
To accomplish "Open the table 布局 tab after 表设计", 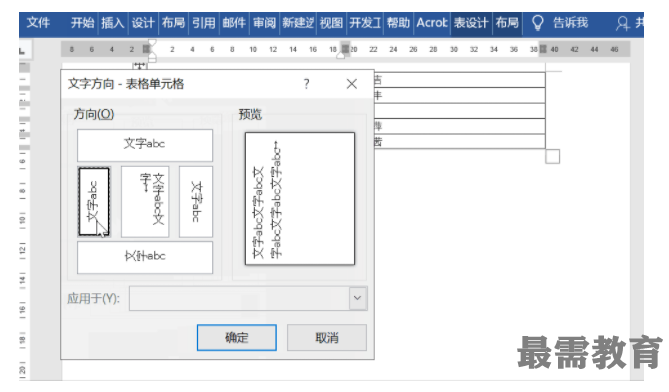I will pyautogui.click(x=507, y=23).
